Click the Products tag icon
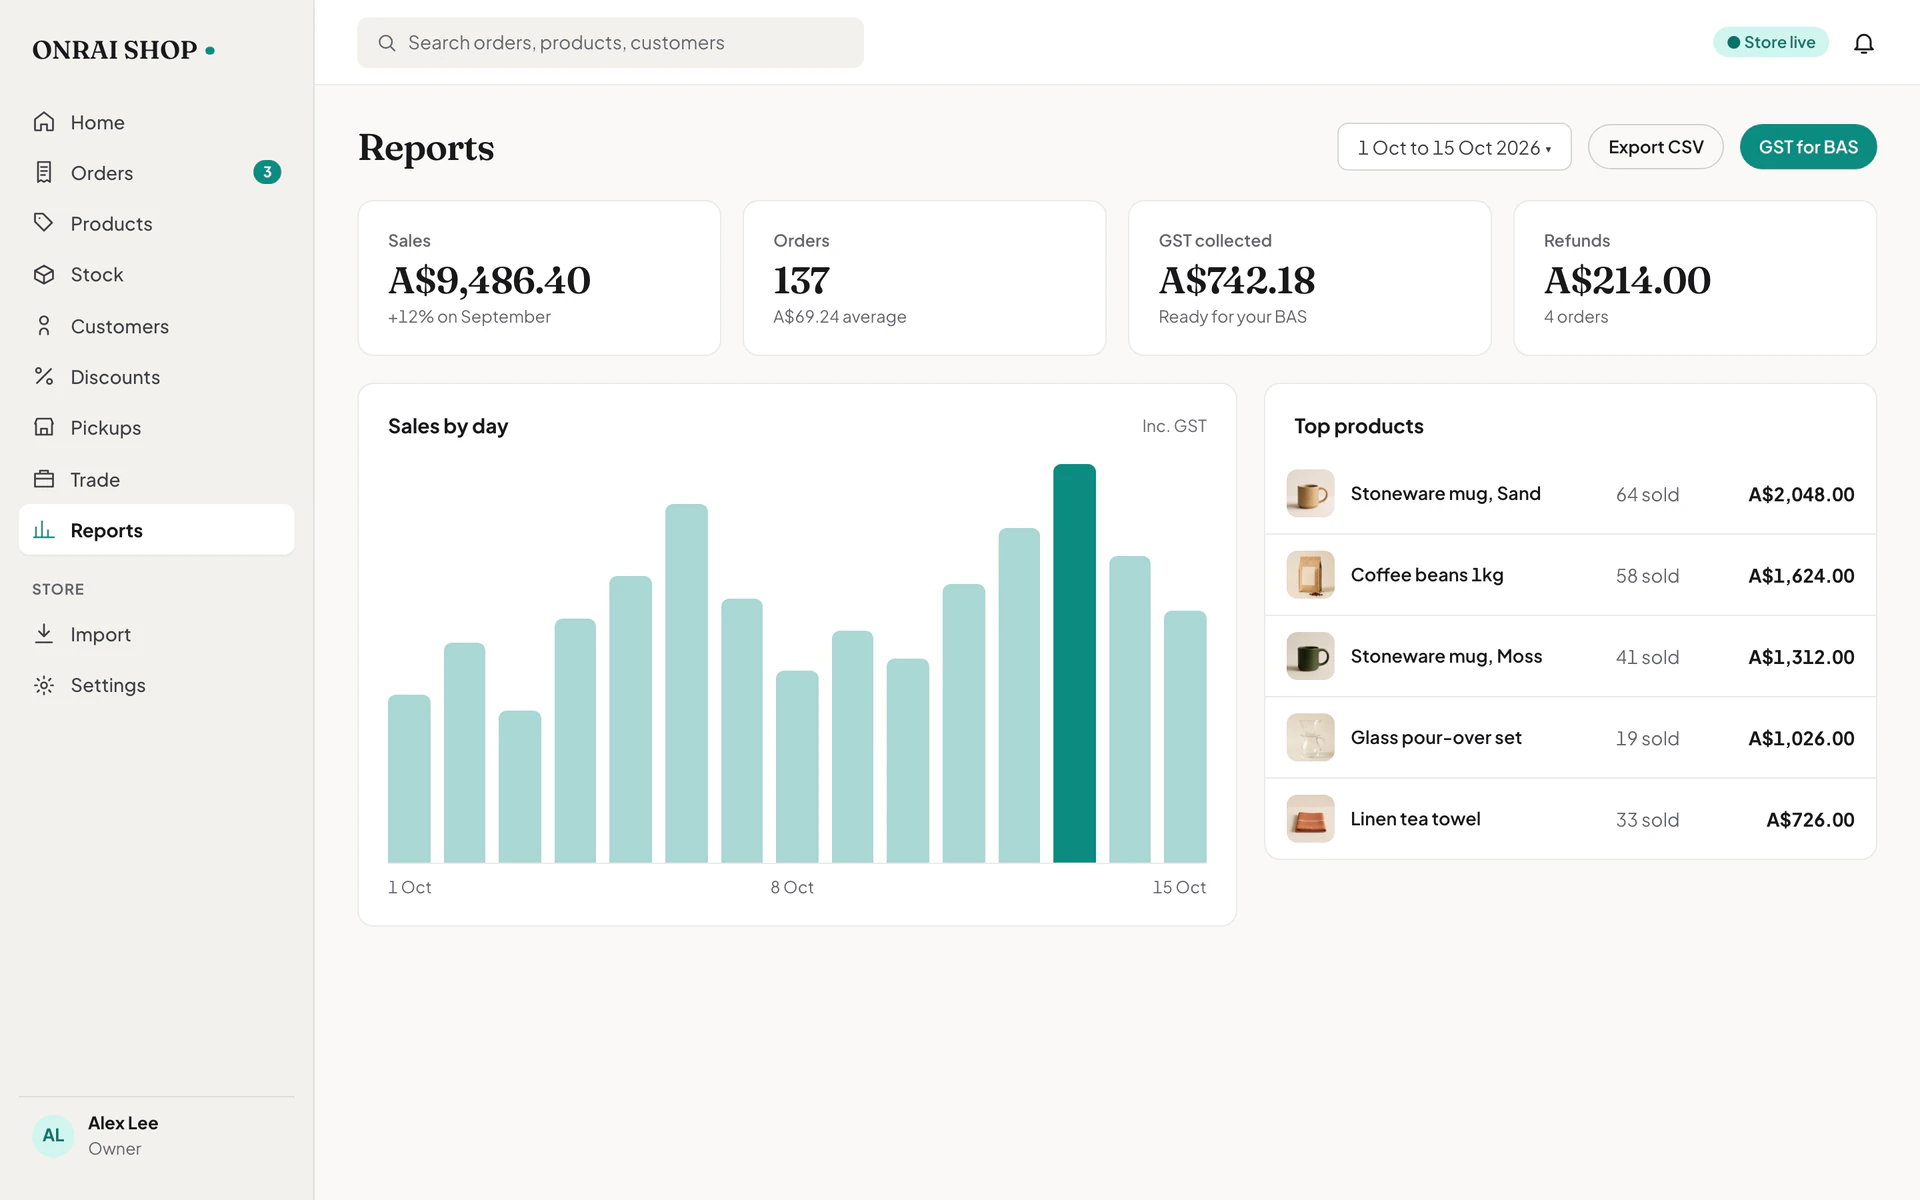Viewport: 1920px width, 1200px height. pyautogui.click(x=44, y=223)
